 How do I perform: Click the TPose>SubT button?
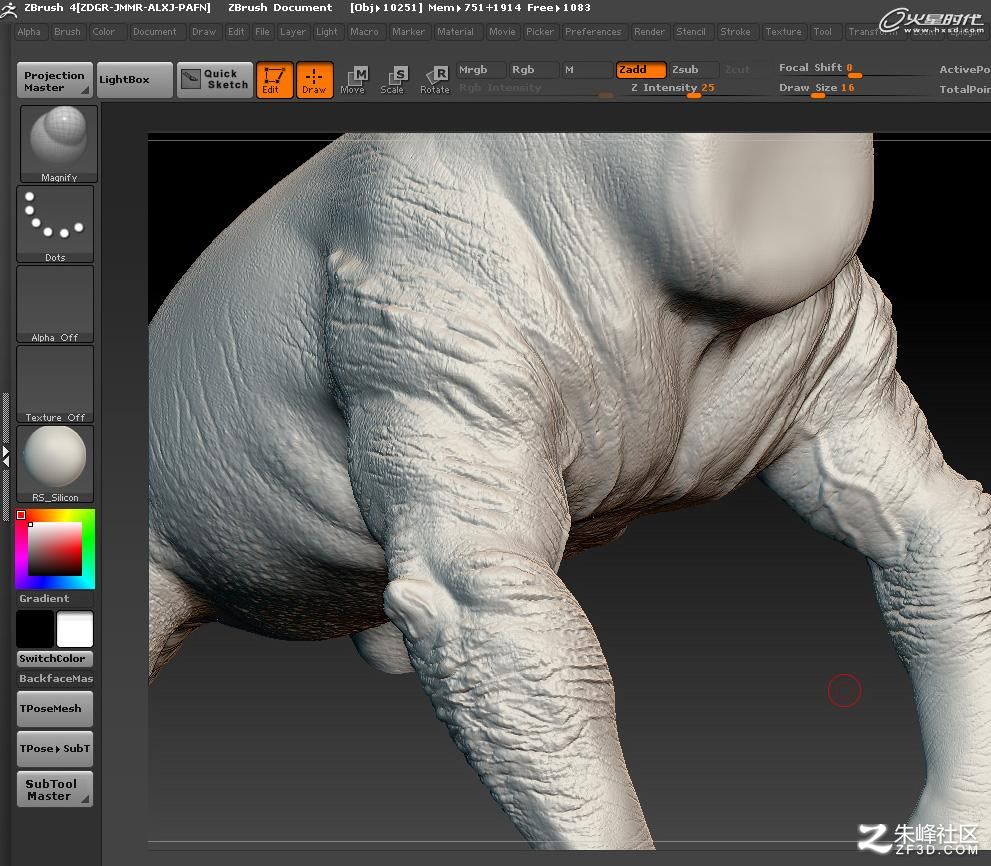click(55, 749)
